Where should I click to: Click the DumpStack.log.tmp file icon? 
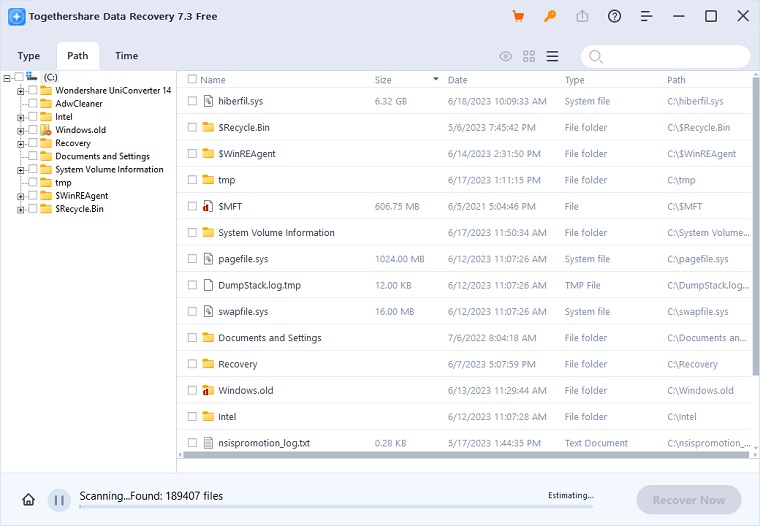[208, 285]
